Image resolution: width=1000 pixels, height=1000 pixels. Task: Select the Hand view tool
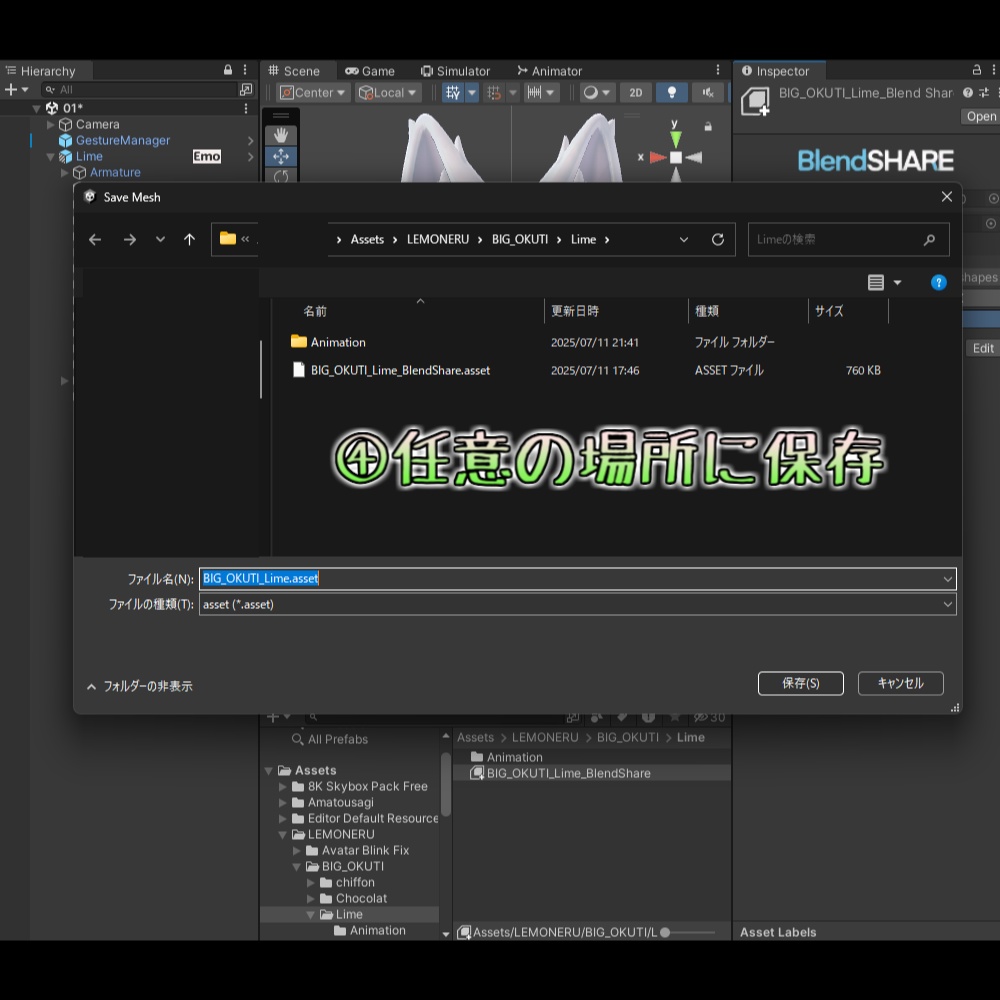coord(281,135)
